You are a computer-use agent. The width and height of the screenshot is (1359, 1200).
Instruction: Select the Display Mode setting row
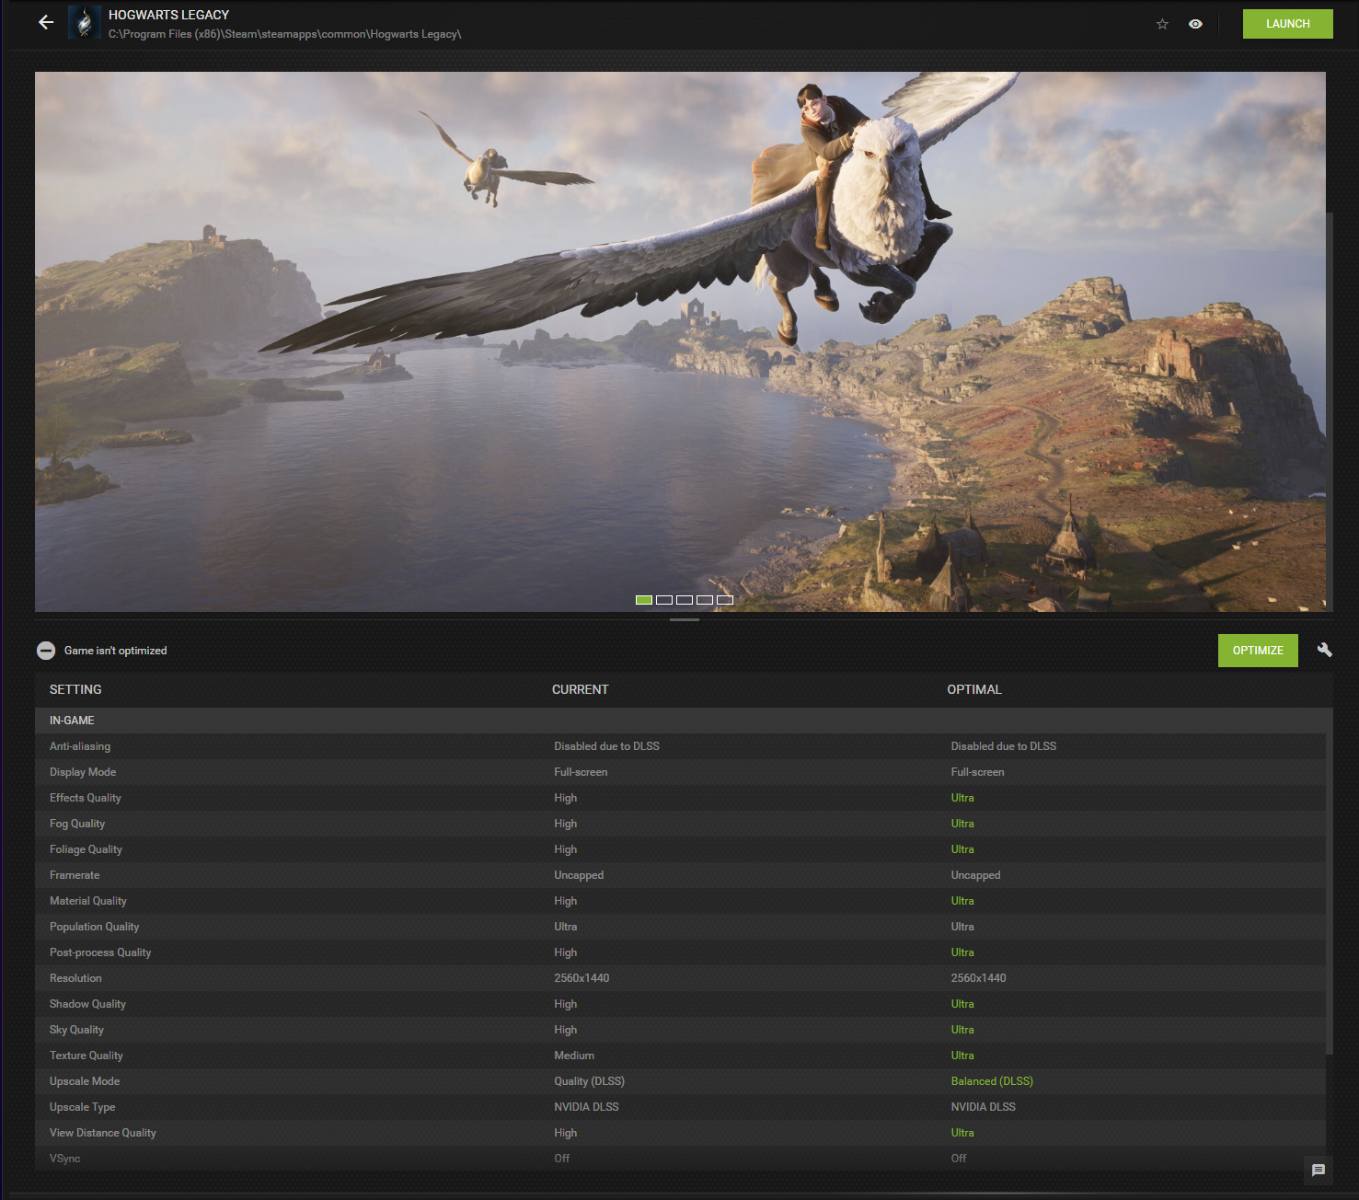click(680, 772)
